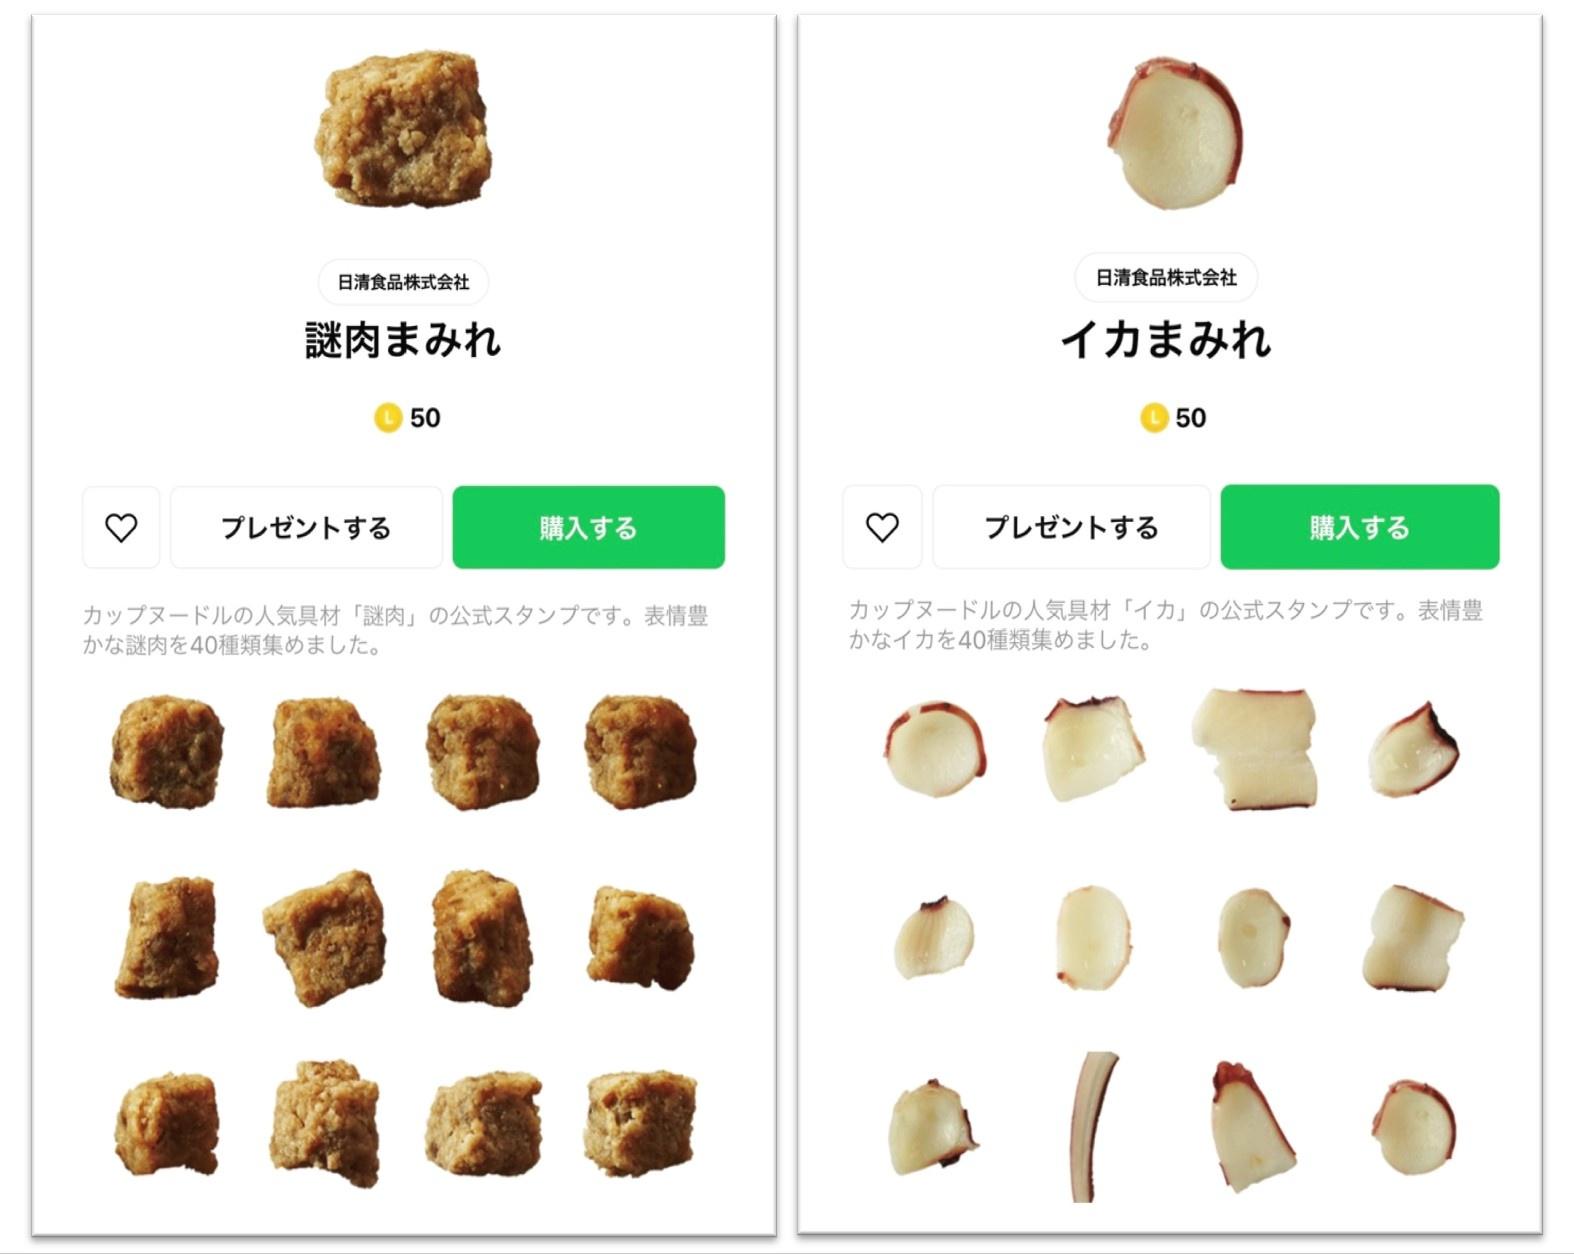Select the round squid ring sticker in first row

(936, 748)
